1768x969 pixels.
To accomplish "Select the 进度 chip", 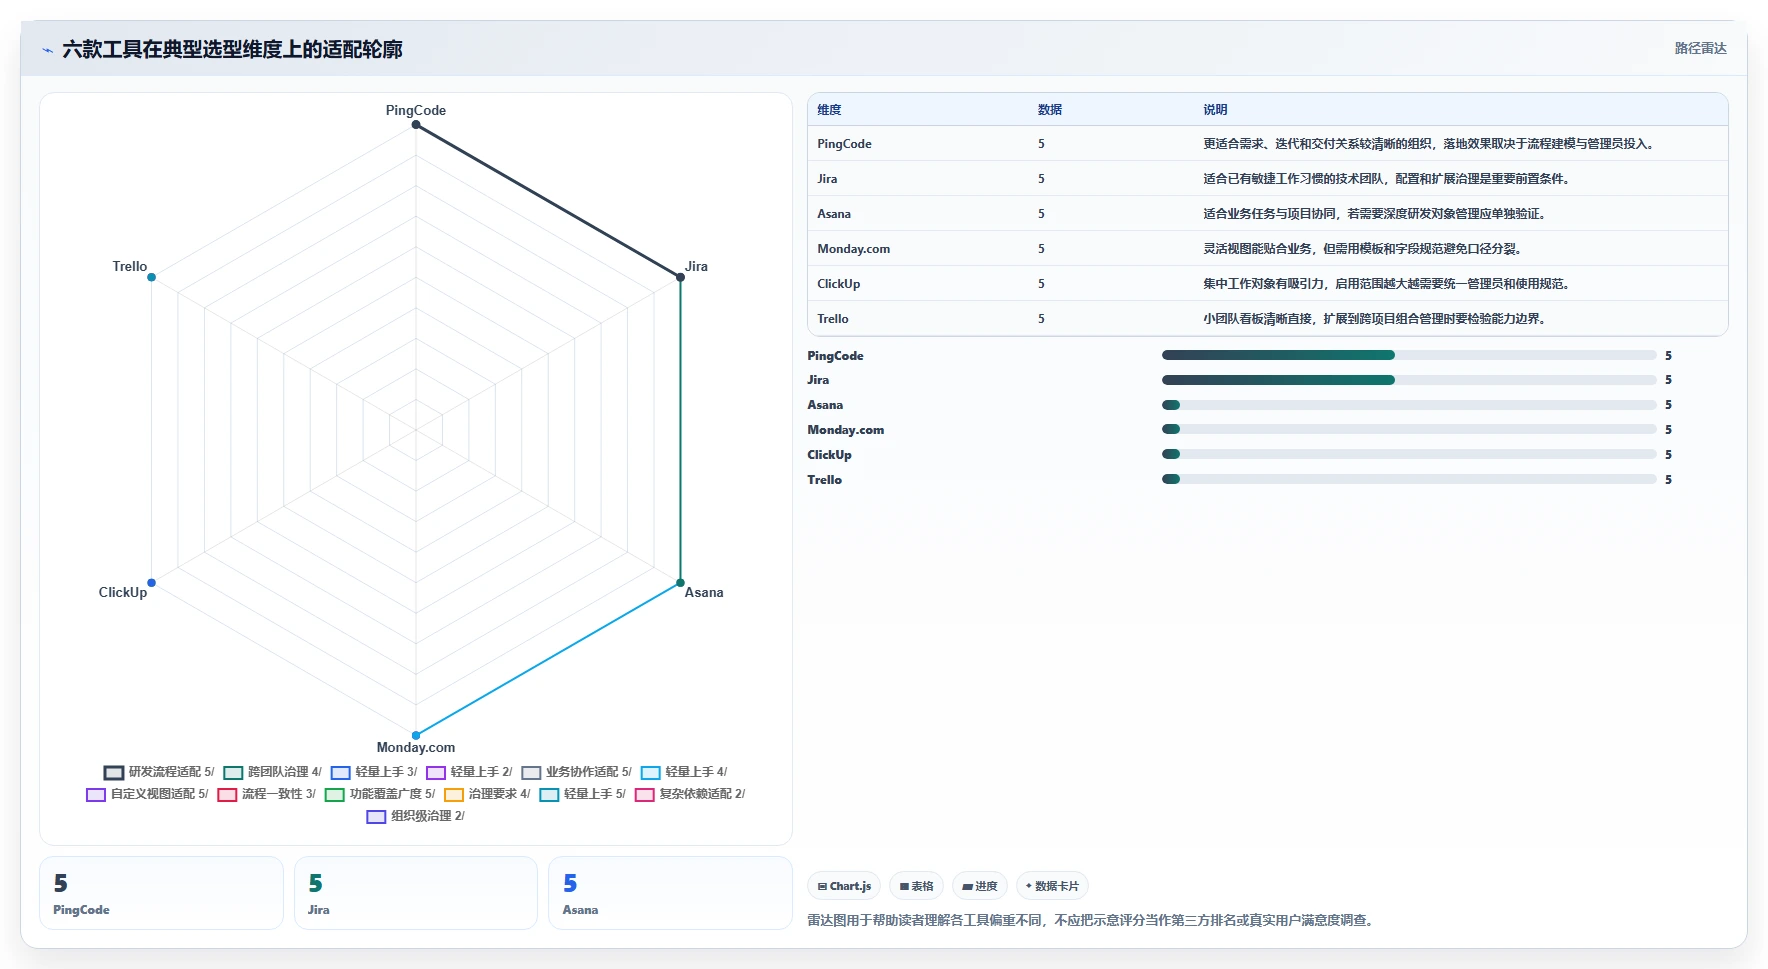I will pos(980,886).
